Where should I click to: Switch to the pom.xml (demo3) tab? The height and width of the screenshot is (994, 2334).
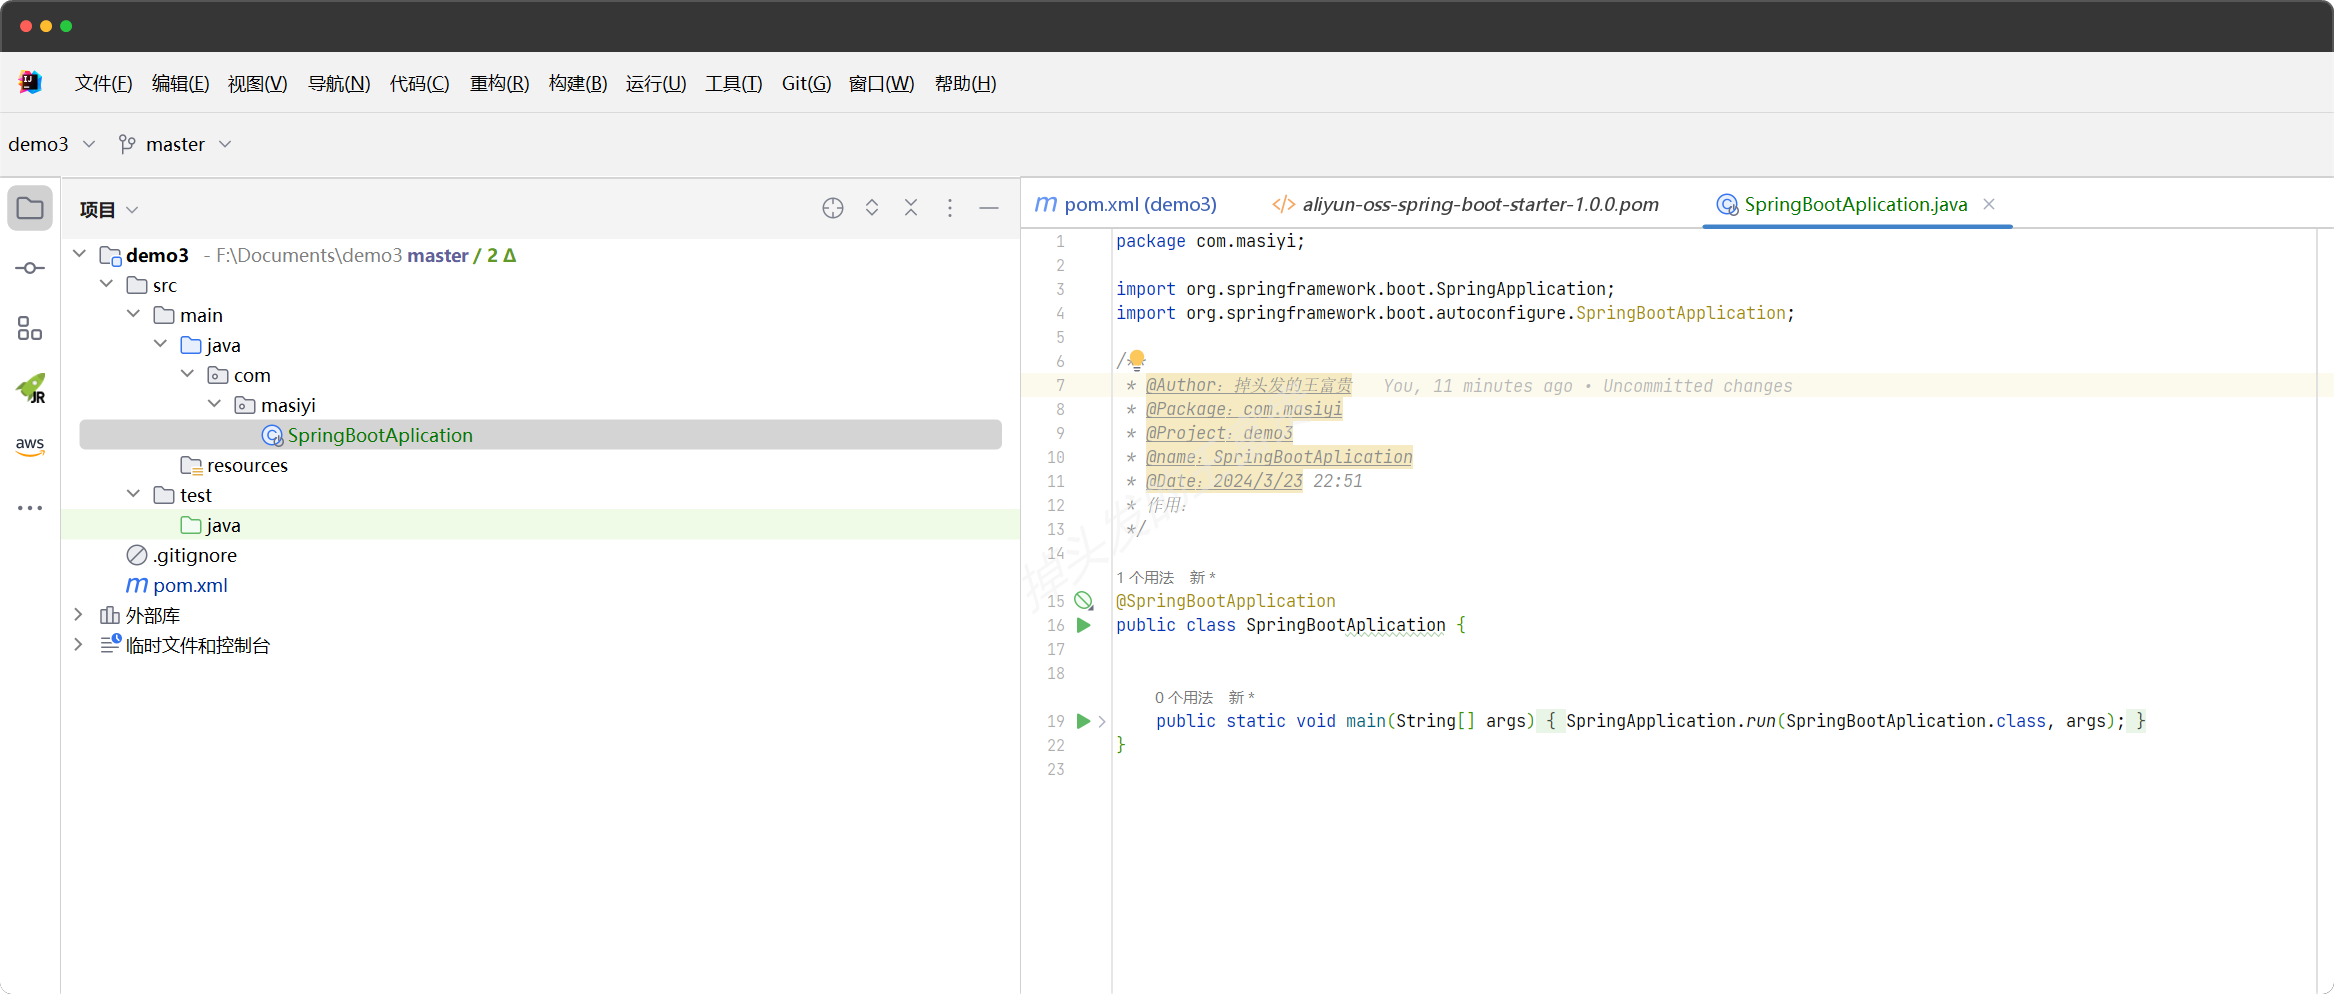pos(1126,204)
